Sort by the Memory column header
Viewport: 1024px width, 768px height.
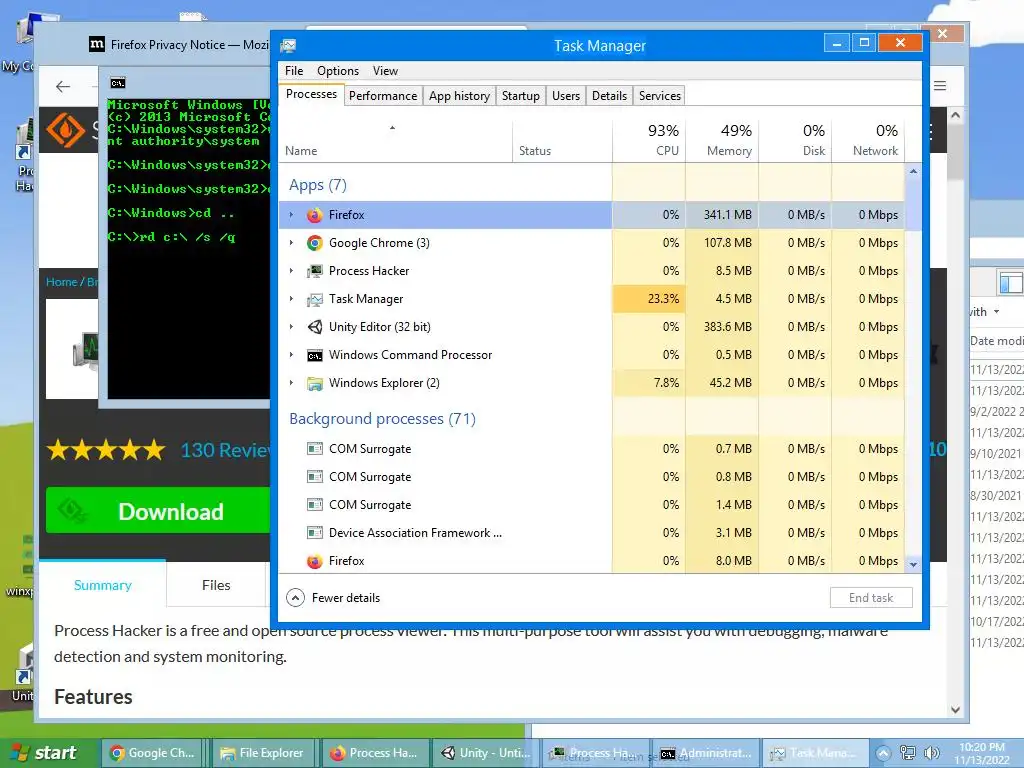[x=722, y=140]
